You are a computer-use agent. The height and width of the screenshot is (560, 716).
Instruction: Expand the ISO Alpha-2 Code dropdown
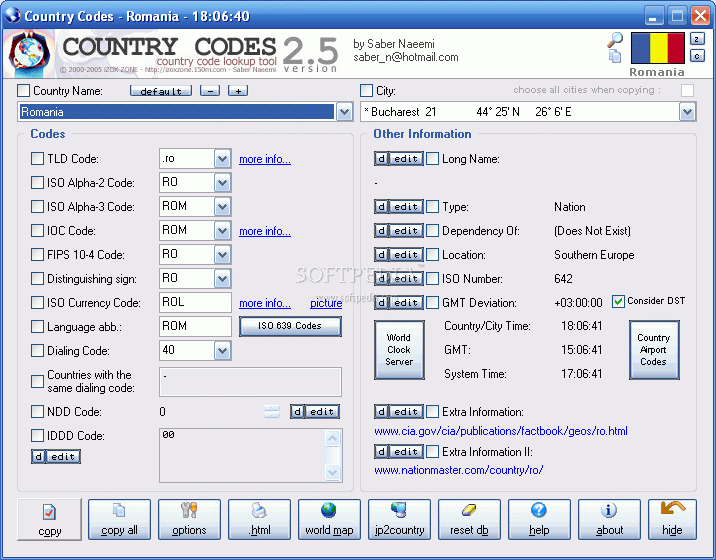pyautogui.click(x=222, y=183)
